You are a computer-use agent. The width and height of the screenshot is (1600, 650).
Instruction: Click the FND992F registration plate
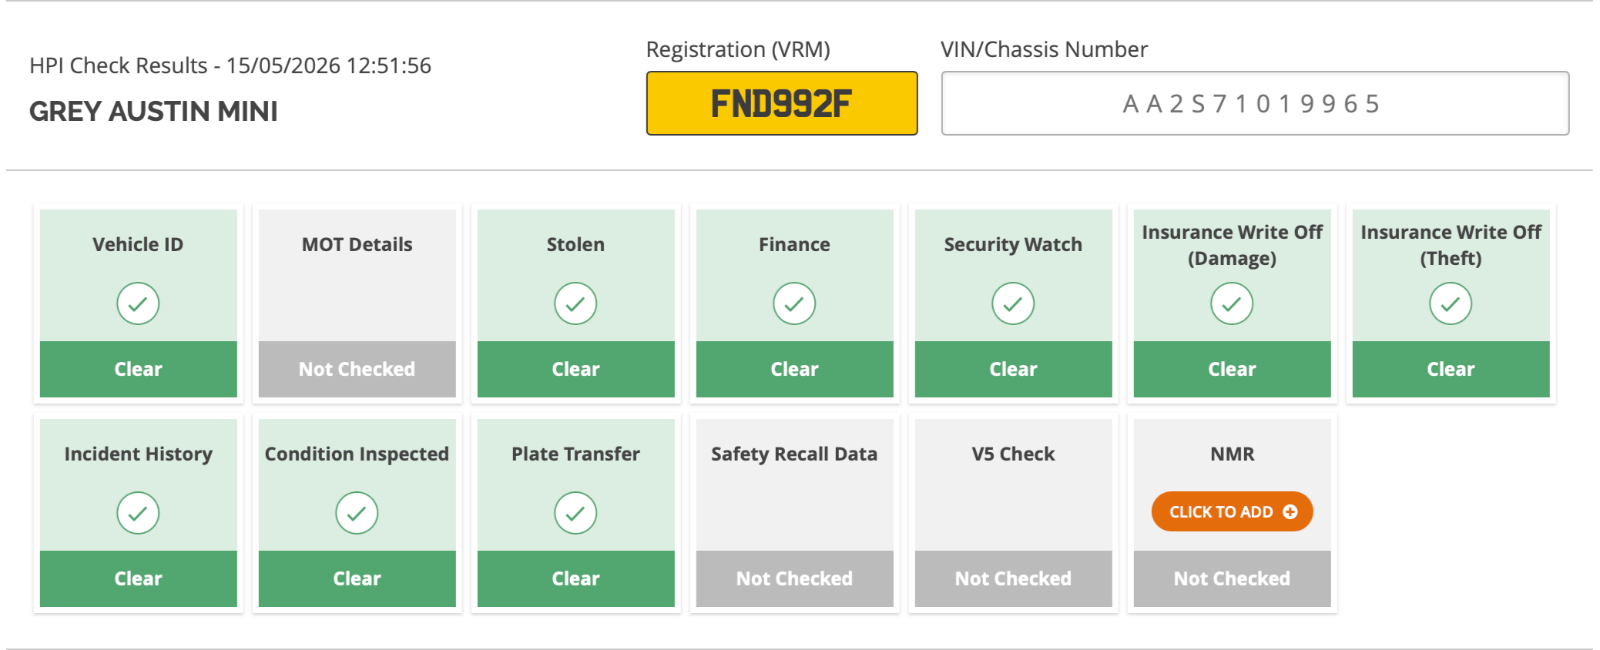point(782,103)
